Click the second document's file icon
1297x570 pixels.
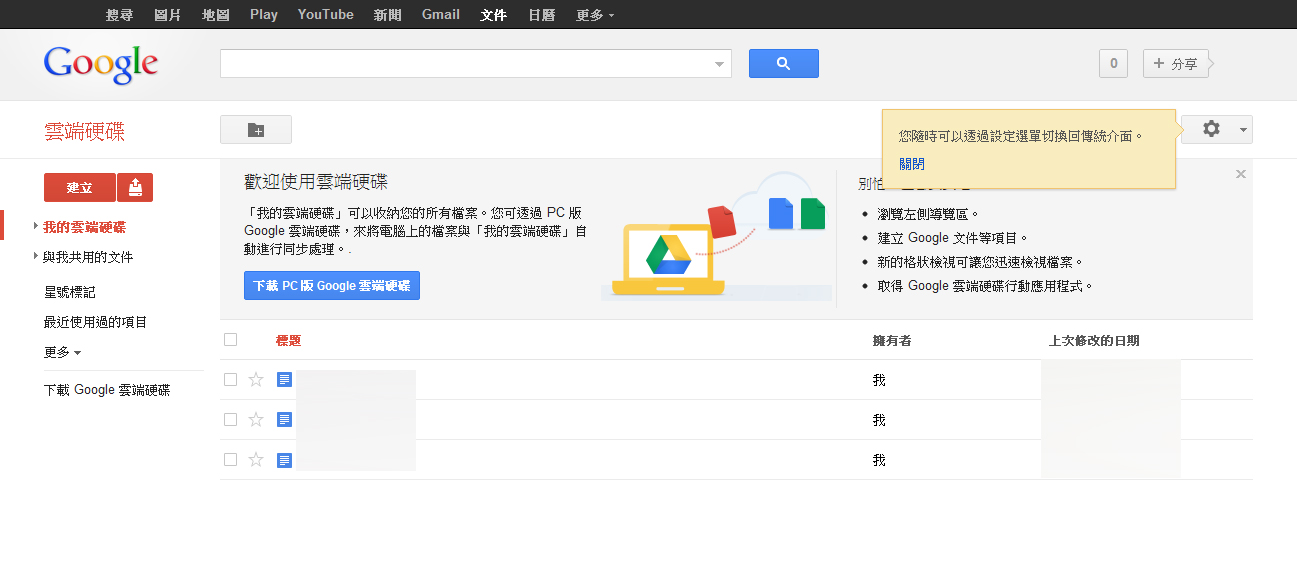coord(284,420)
